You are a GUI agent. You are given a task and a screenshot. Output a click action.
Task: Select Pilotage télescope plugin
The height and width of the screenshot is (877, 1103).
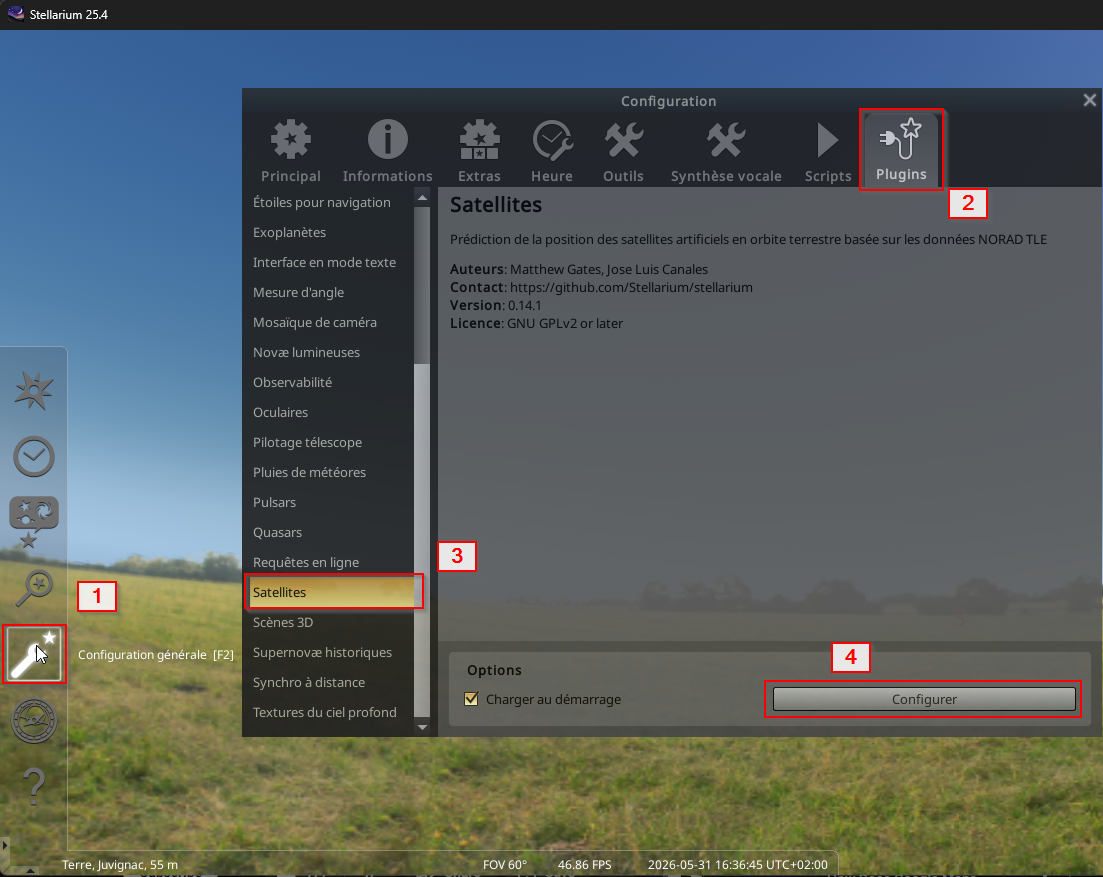329,442
